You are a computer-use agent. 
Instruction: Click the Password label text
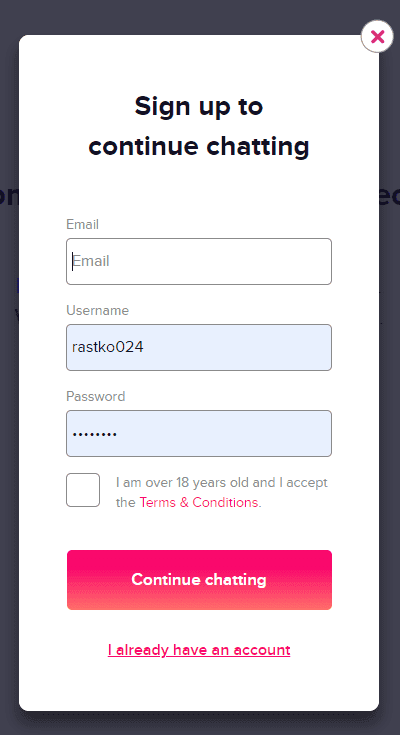pos(96,397)
